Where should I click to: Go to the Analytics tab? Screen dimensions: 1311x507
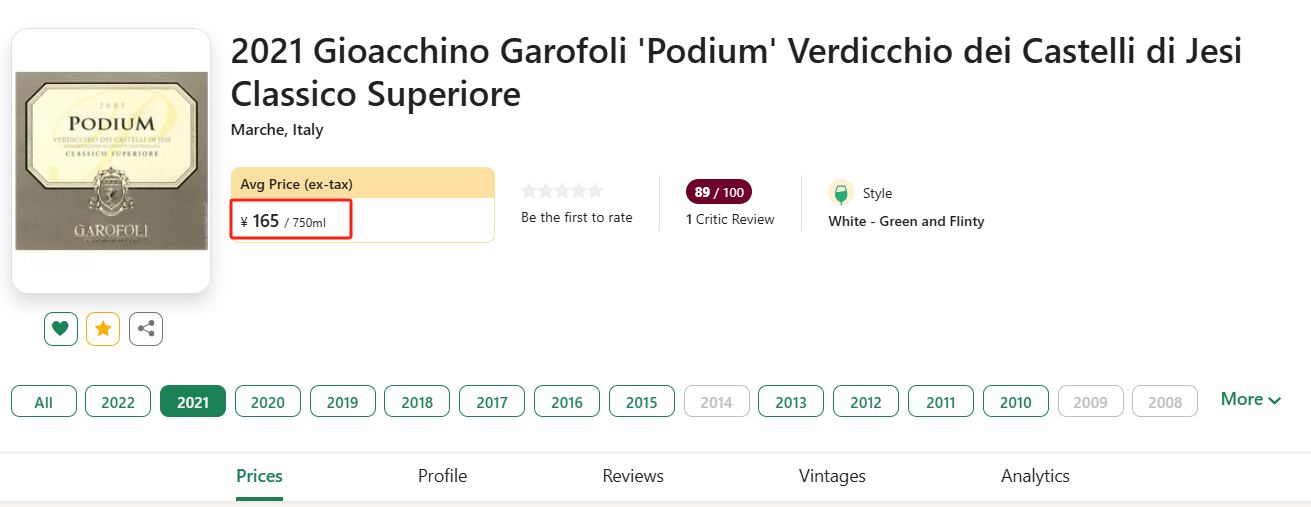1035,476
